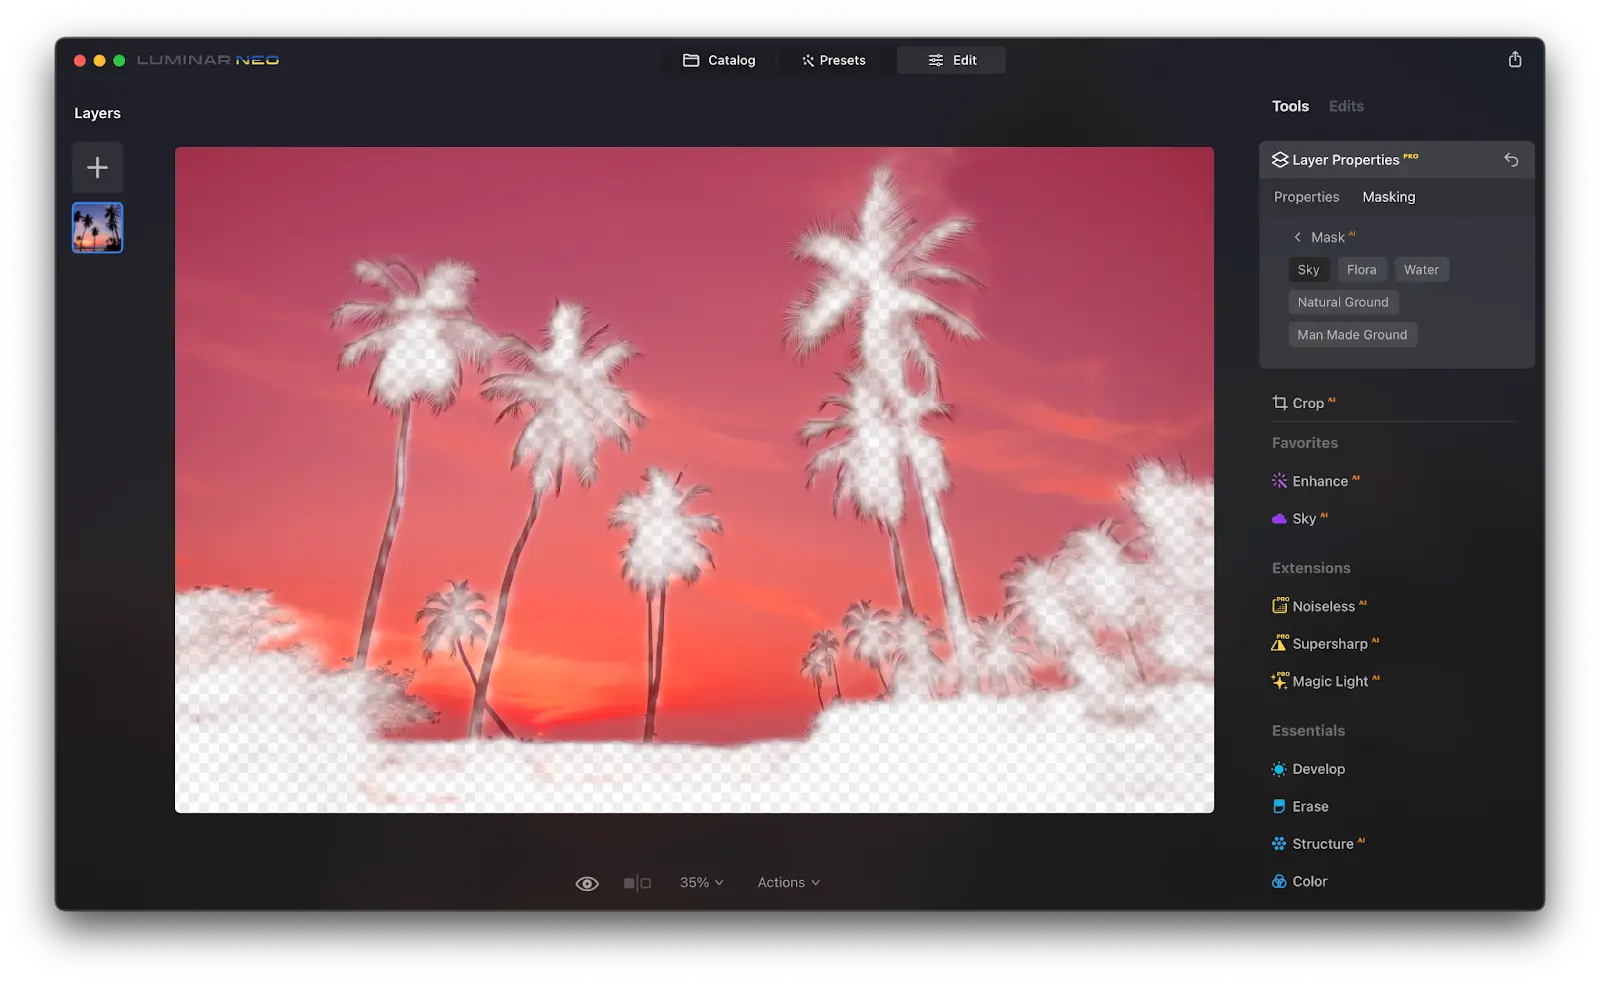This screenshot has height=984, width=1600.
Task: Click the Layers panel heading
Action: pos(97,113)
